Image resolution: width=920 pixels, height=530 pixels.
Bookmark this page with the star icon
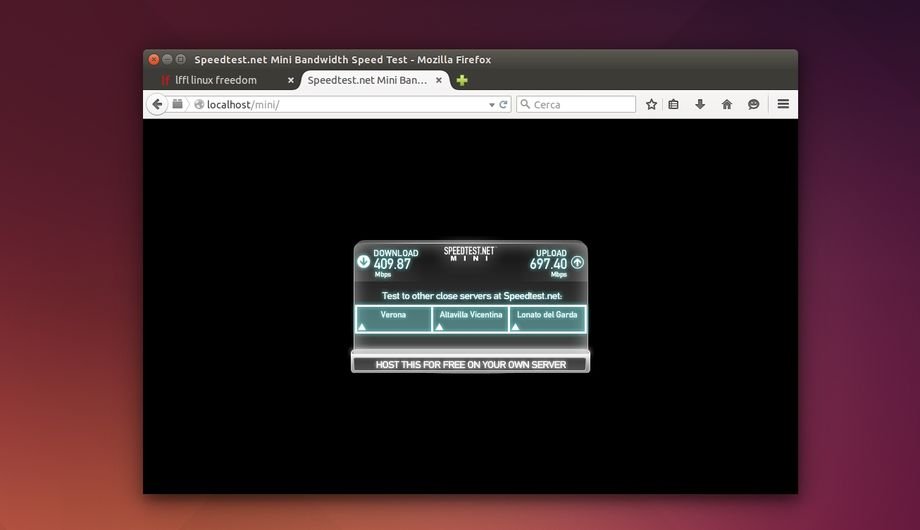point(651,104)
